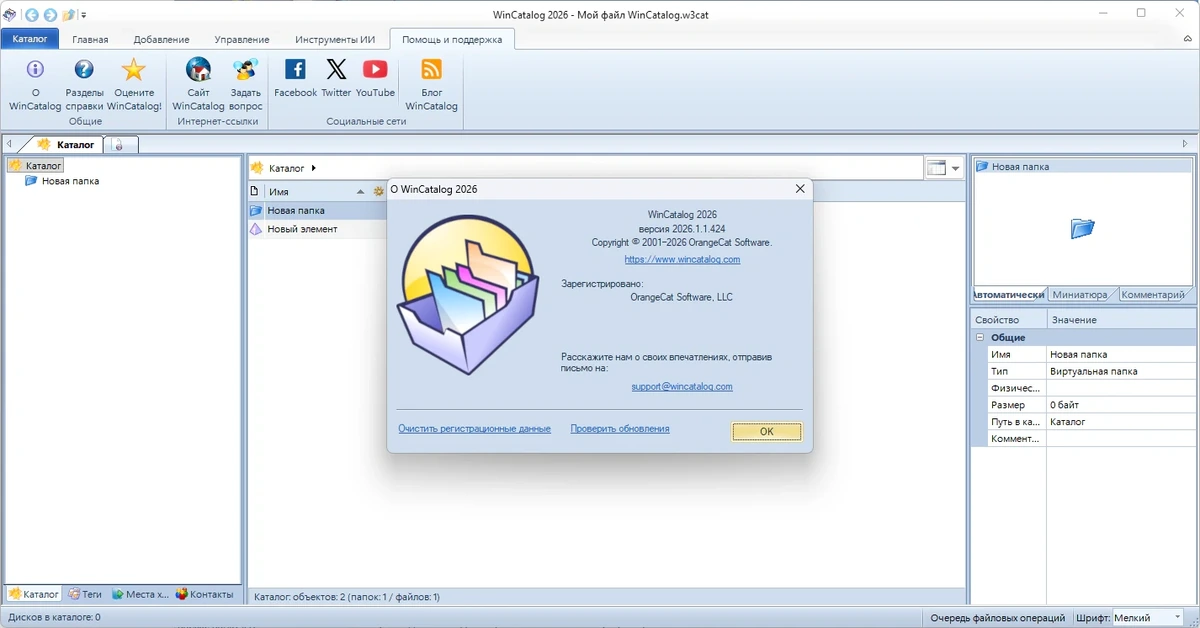Click the file icon column header
The image size is (1200, 628).
[x=255, y=191]
